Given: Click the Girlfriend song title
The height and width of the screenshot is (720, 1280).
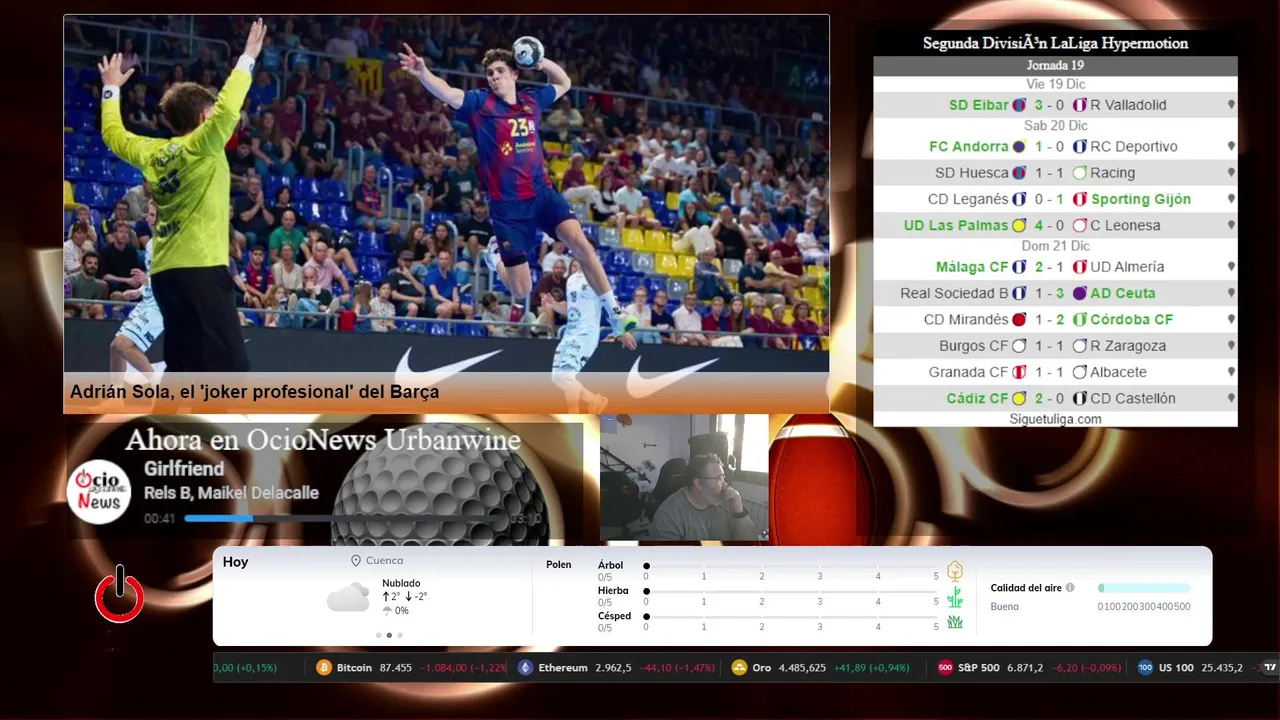Looking at the screenshot, I should [x=184, y=469].
